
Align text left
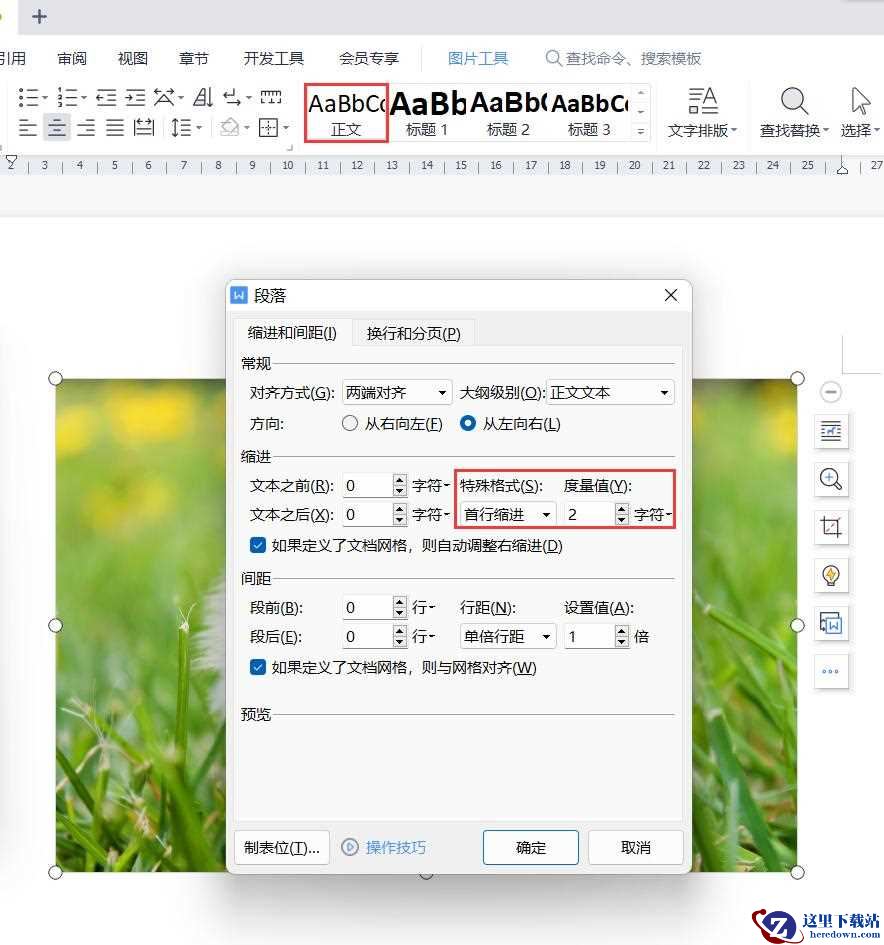(28, 127)
